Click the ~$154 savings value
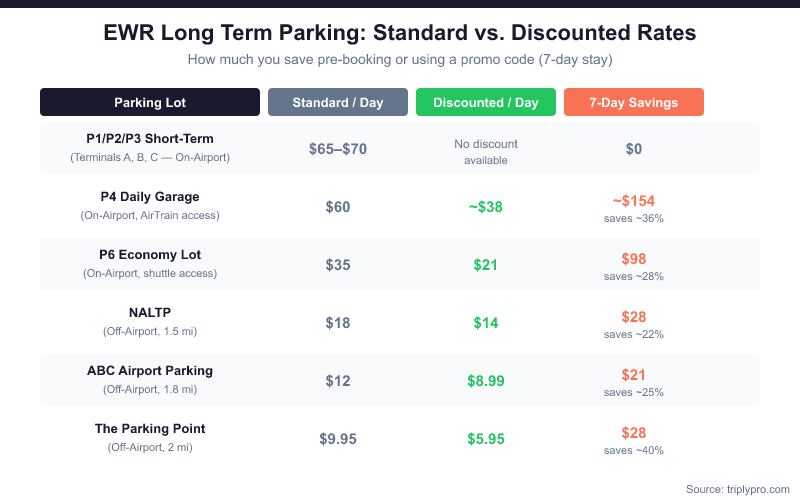 pyautogui.click(x=634, y=201)
